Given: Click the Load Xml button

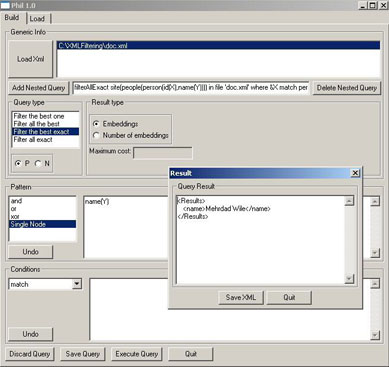Looking at the screenshot, I should (30, 59).
